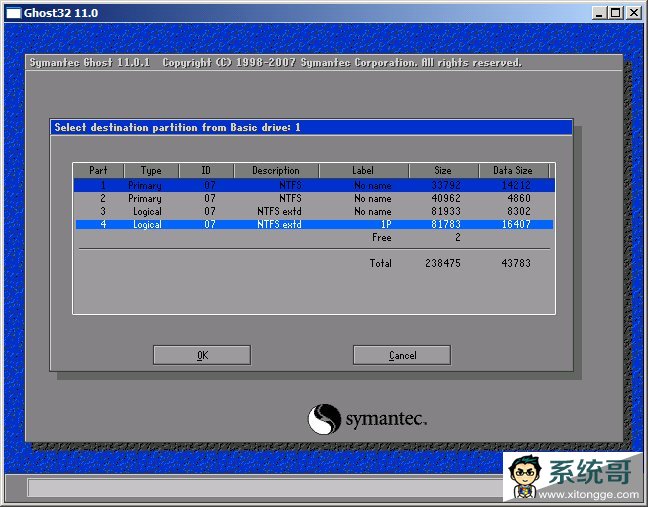Image resolution: width=648 pixels, height=507 pixels.
Task: Click the Total size value 238475
Action: coord(443,263)
